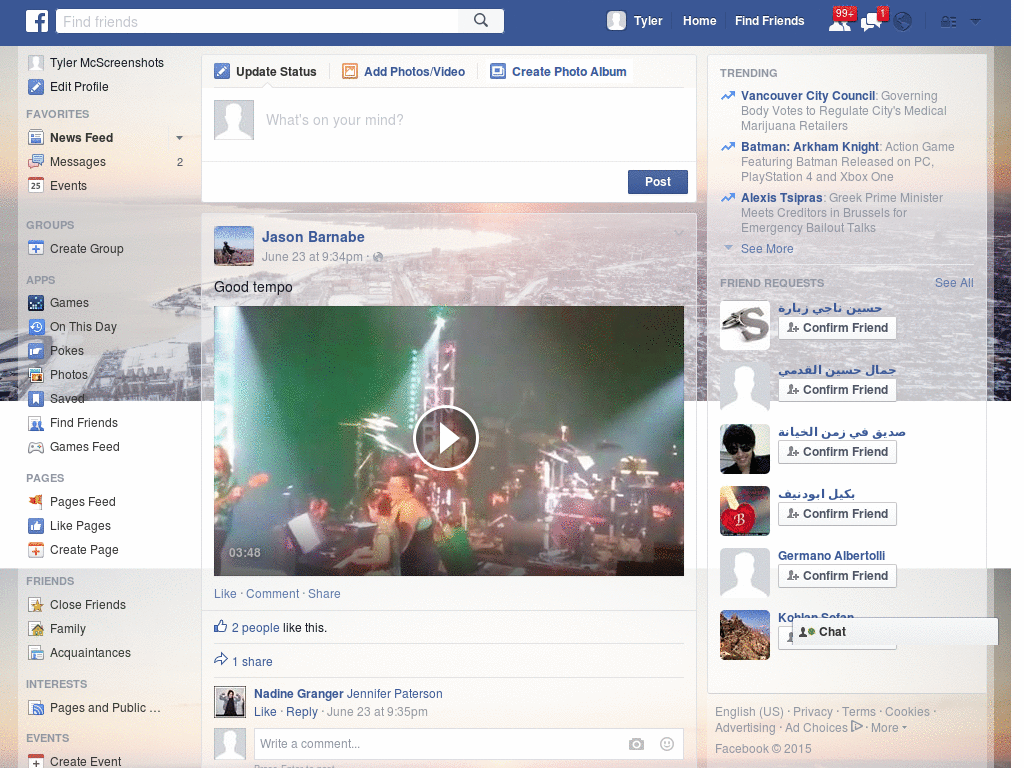Click the privacy lock icon near the top right
The image size is (1024, 768).
(948, 20)
